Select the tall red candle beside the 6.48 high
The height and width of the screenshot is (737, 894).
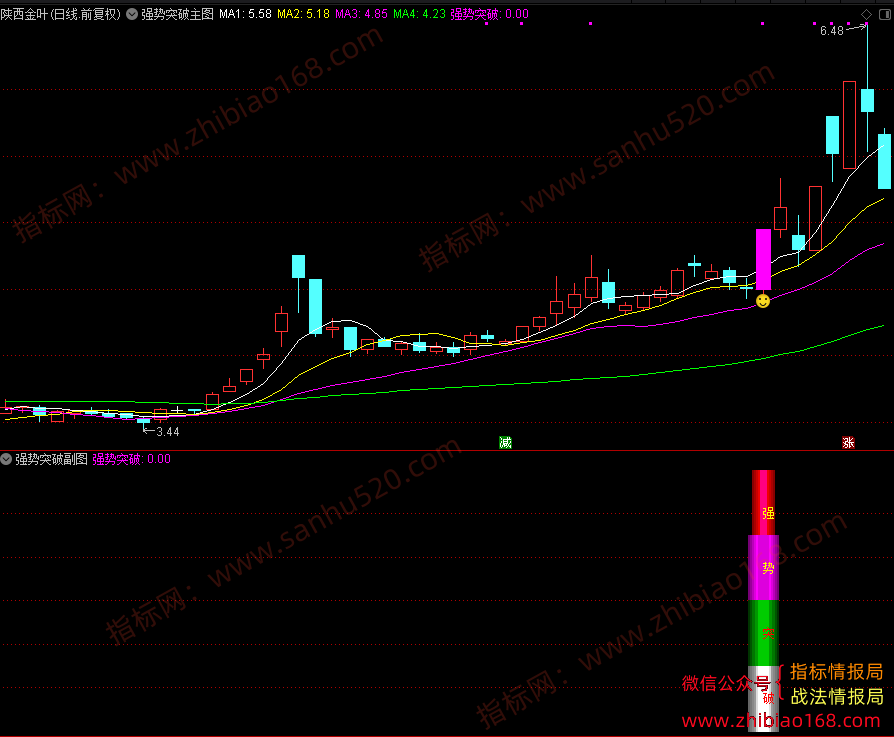pos(850,125)
